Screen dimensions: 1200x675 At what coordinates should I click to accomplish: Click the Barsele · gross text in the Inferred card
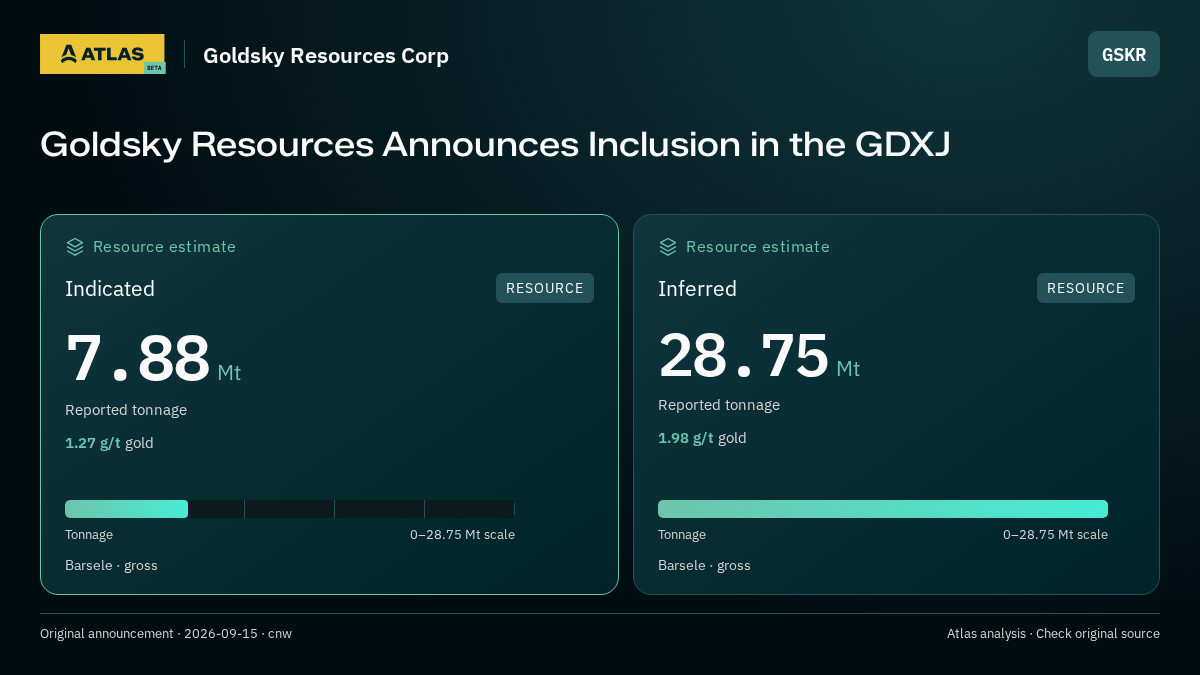[704, 566]
